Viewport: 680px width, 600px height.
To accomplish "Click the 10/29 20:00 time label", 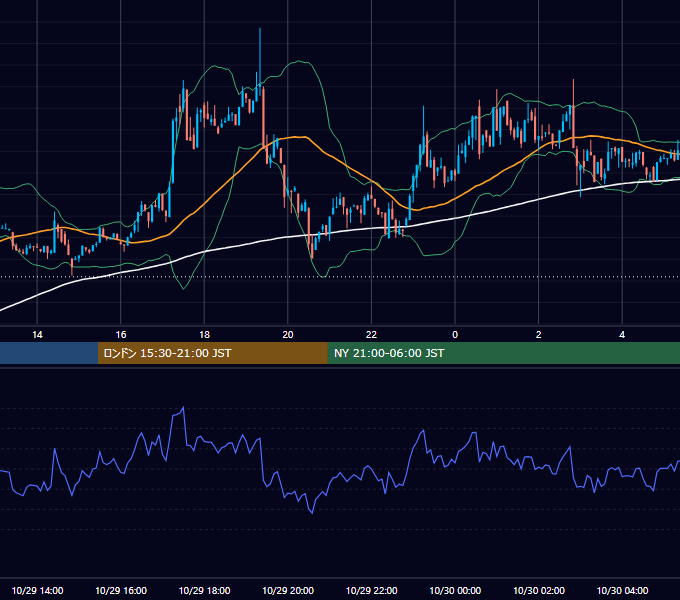I will [288, 590].
